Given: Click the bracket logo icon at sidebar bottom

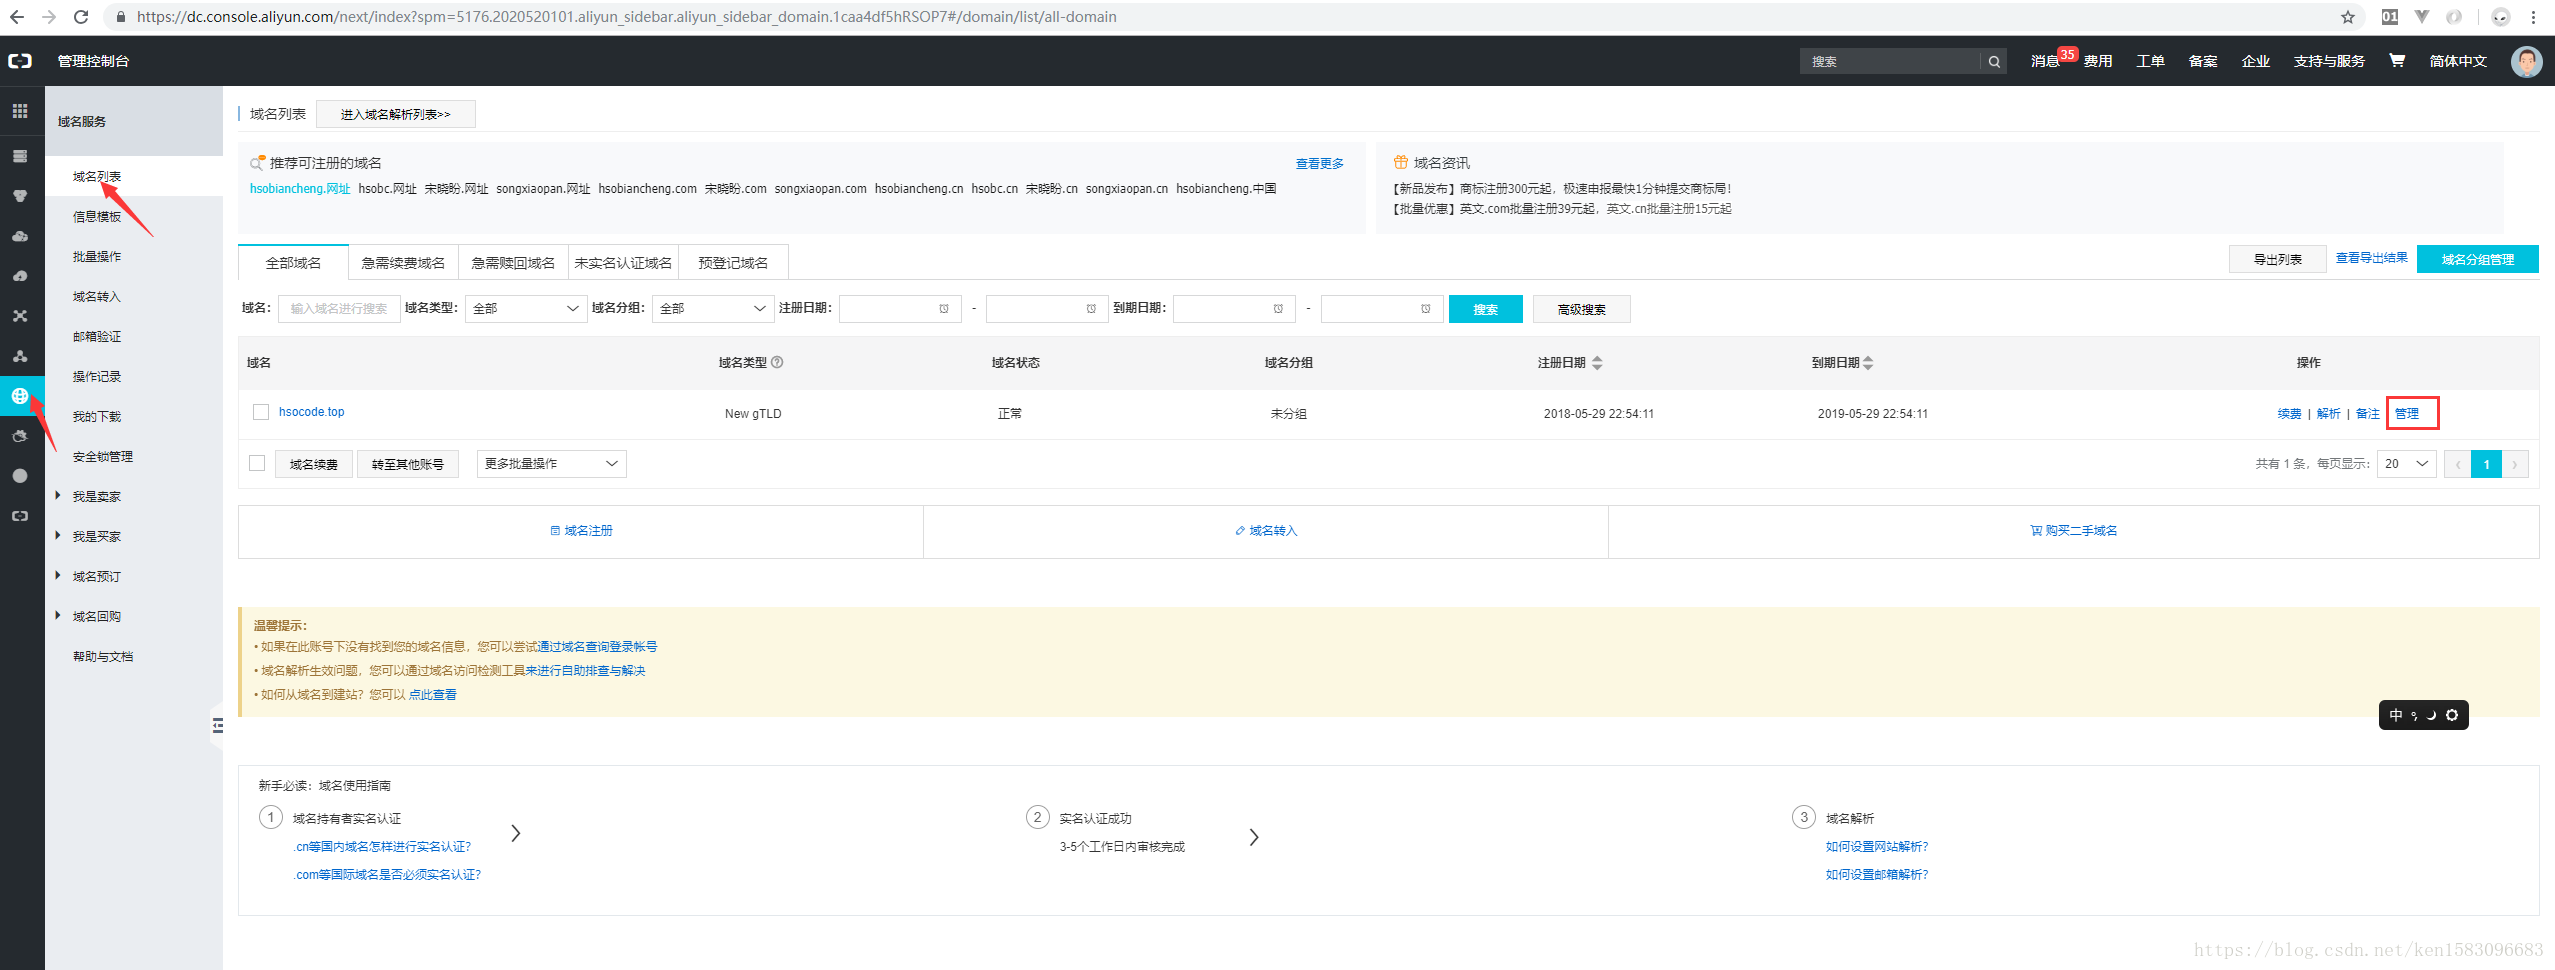Looking at the screenshot, I should [20, 516].
